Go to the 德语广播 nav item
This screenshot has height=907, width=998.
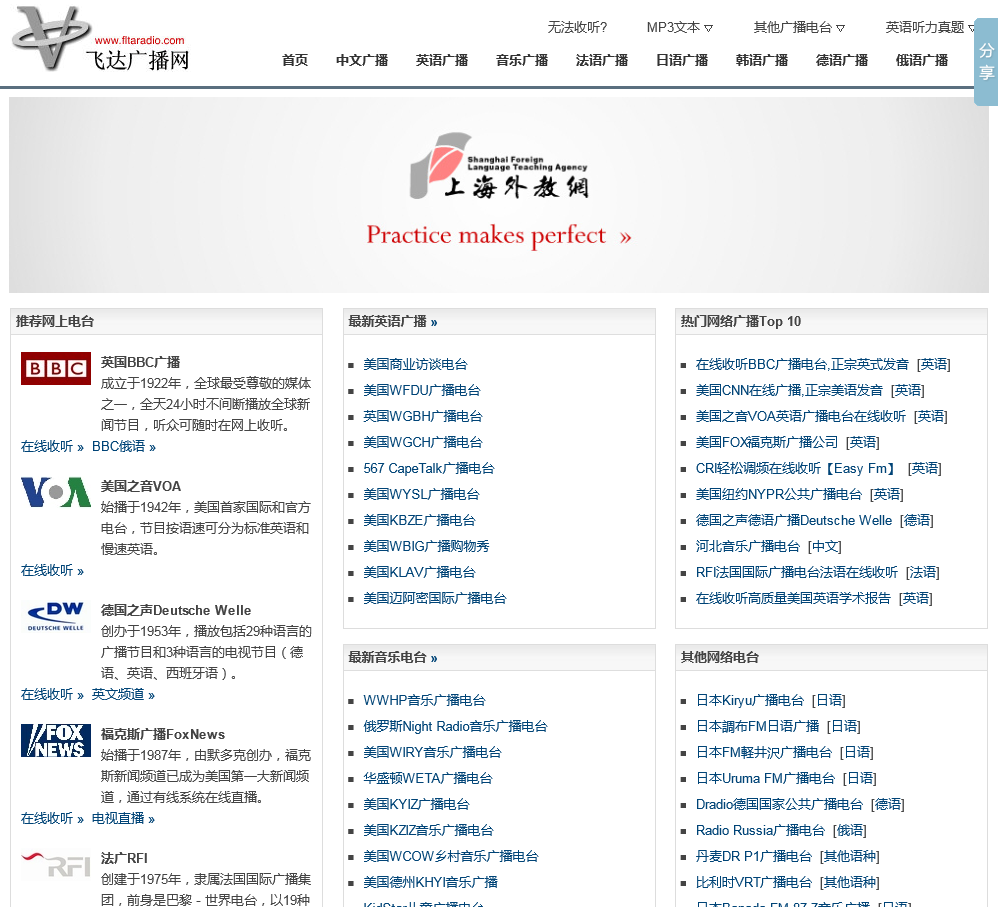tap(842, 60)
